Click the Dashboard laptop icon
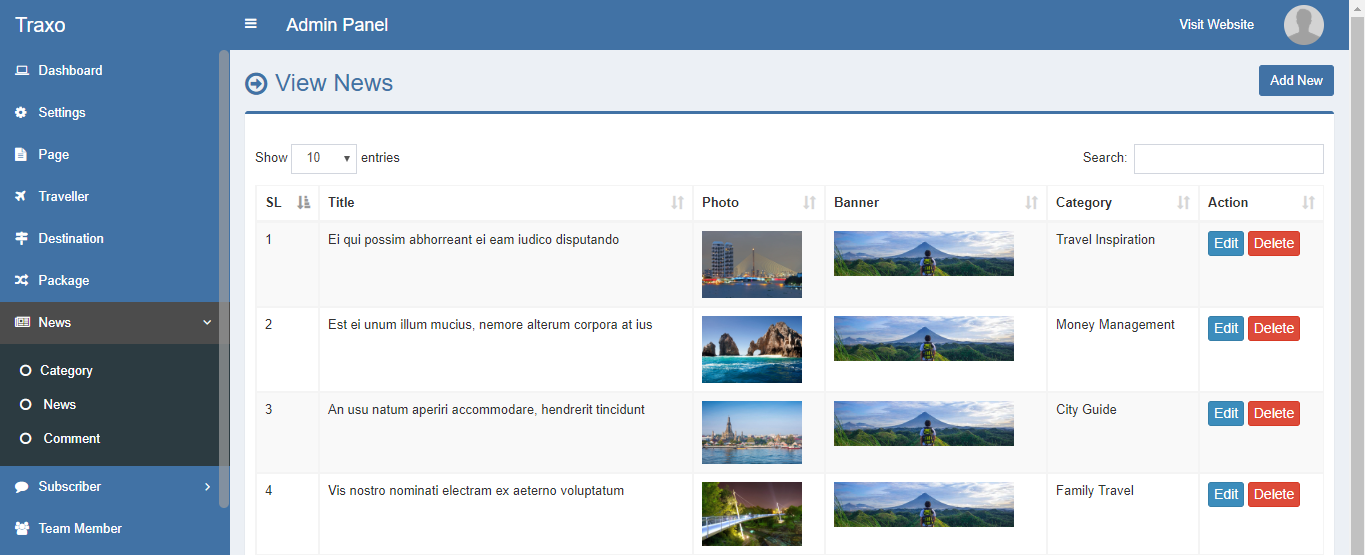1365x555 pixels. click(21, 71)
